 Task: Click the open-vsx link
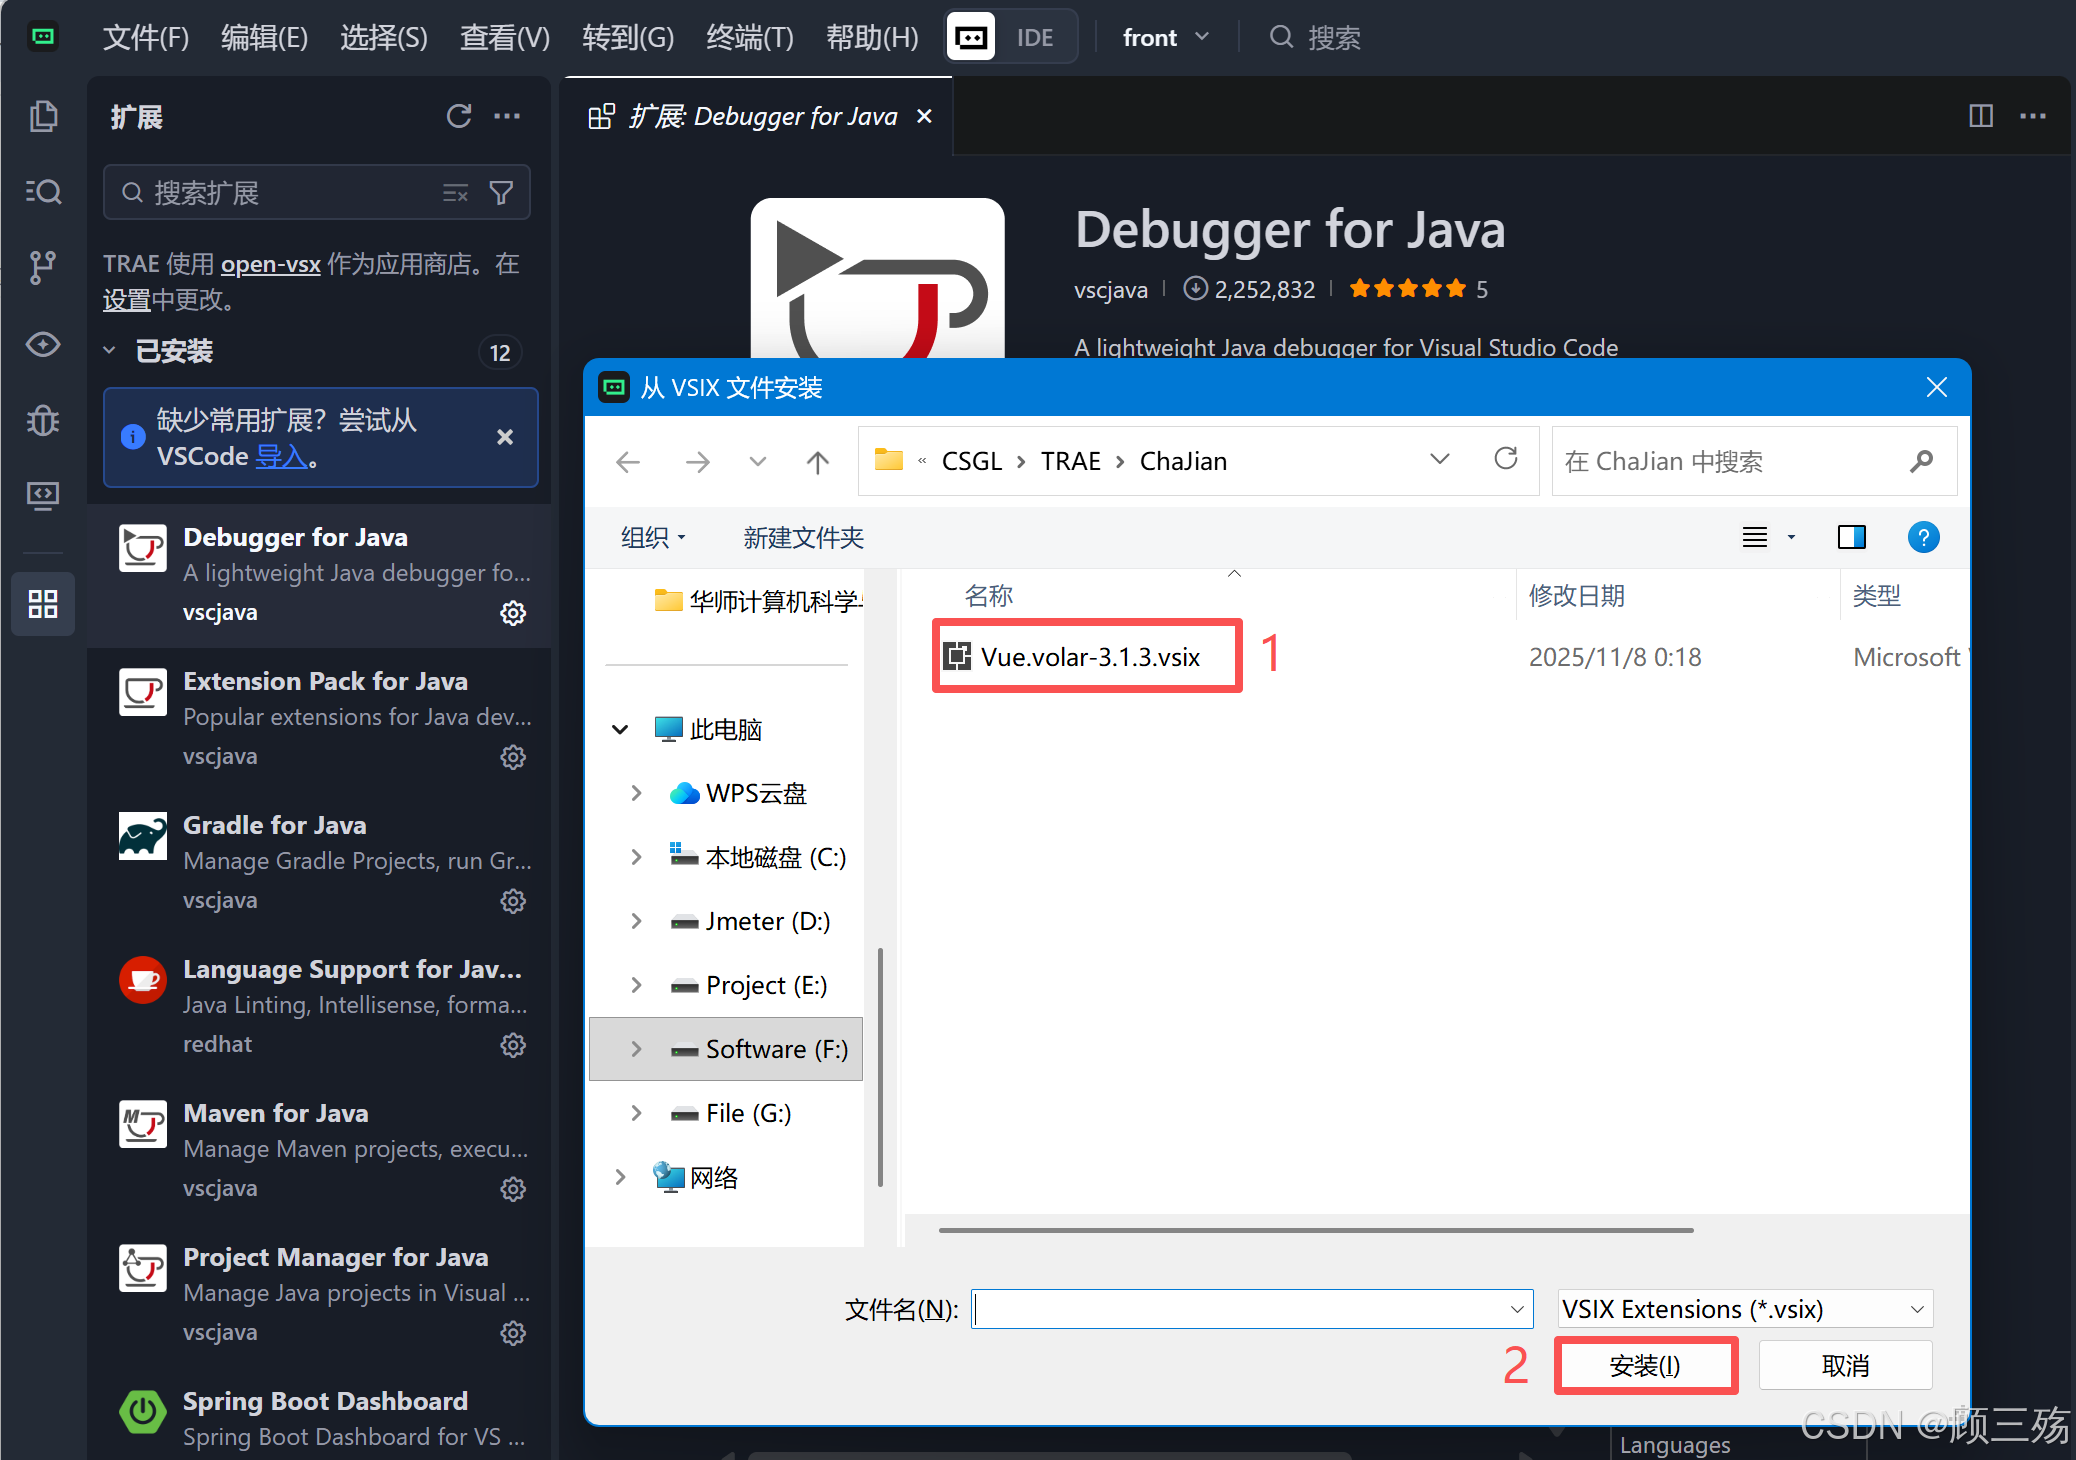(270, 264)
